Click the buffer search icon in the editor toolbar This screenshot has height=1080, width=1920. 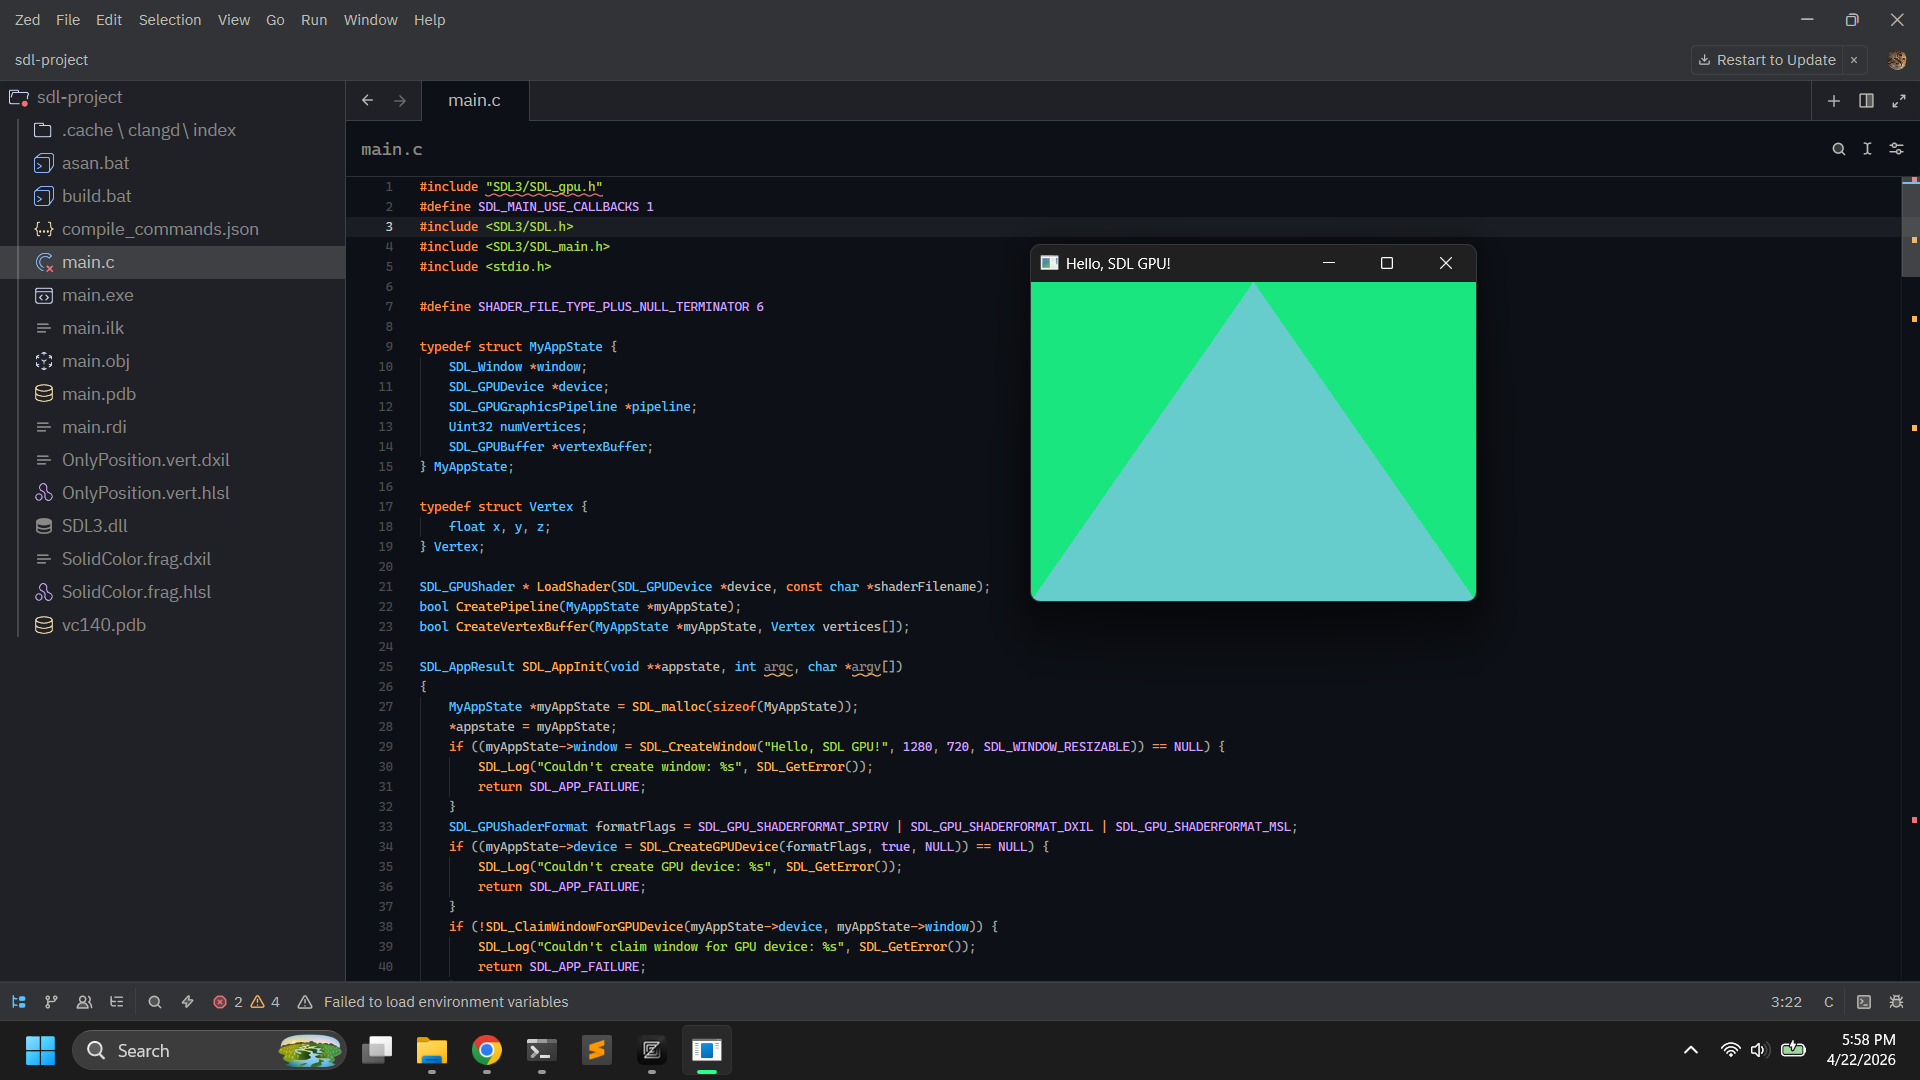(x=1838, y=149)
